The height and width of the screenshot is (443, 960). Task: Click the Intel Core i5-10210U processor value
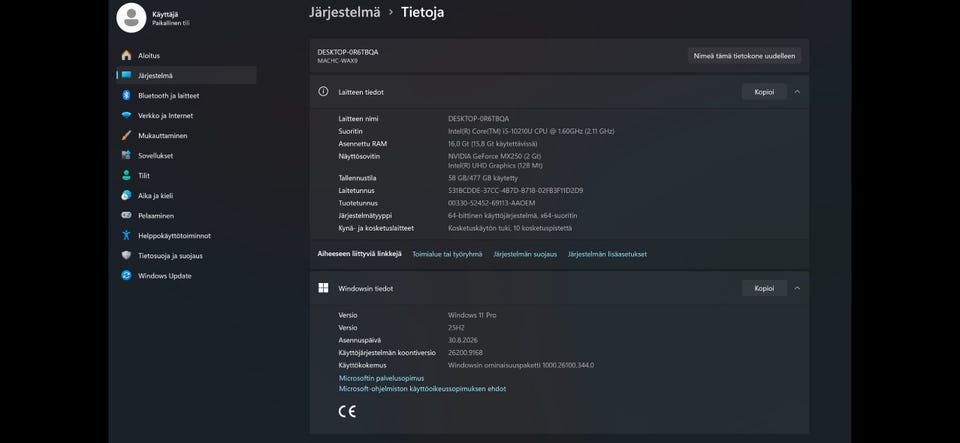[x=531, y=131]
